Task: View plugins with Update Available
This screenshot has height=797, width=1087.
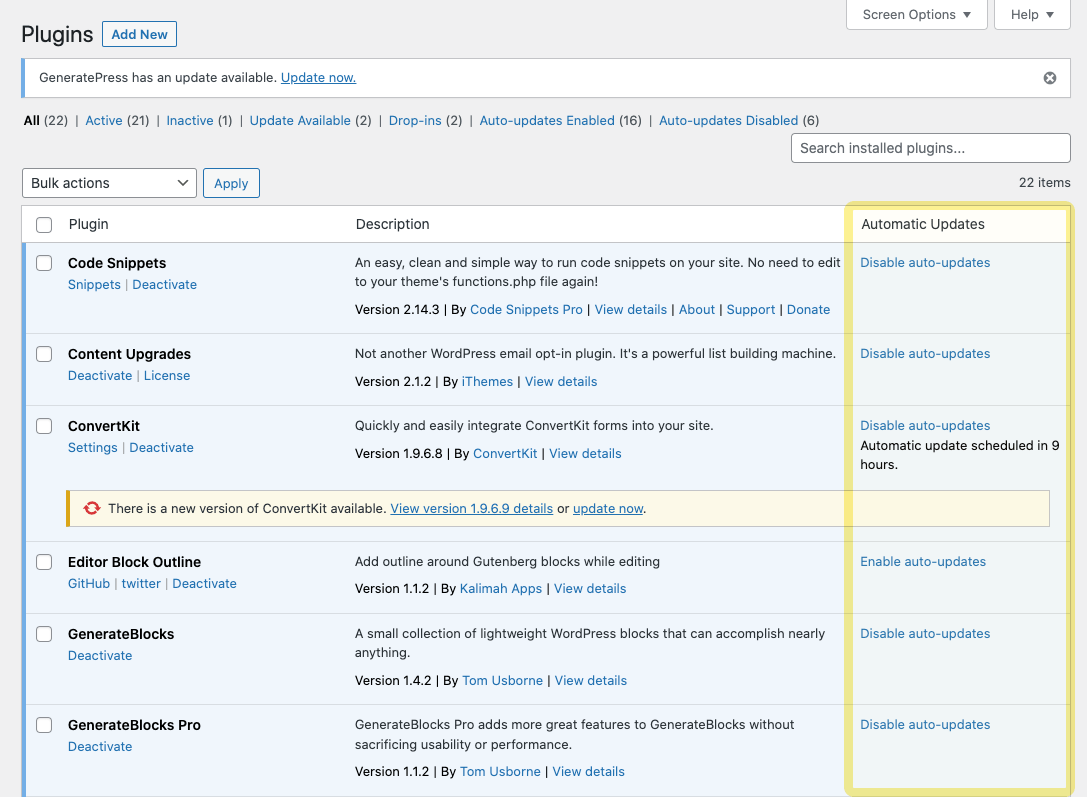Action: (300, 120)
